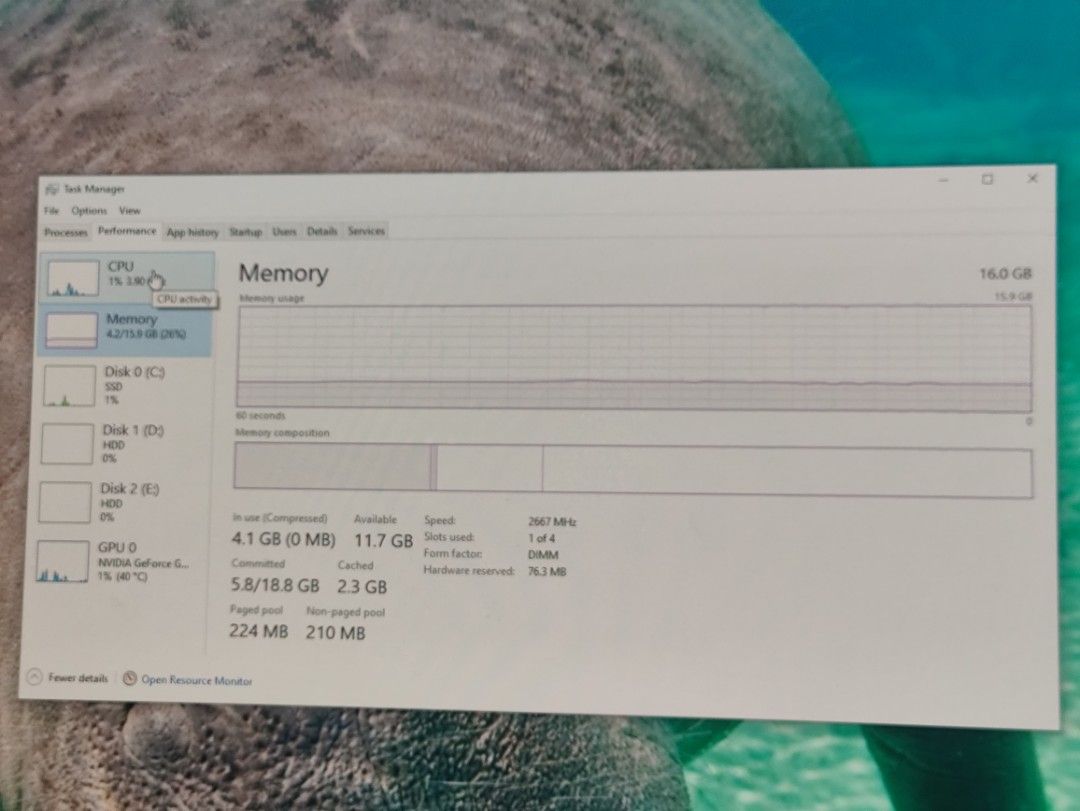Open Disk 0 (C:) SSD performance
The width and height of the screenshot is (1080, 811).
tap(124, 386)
